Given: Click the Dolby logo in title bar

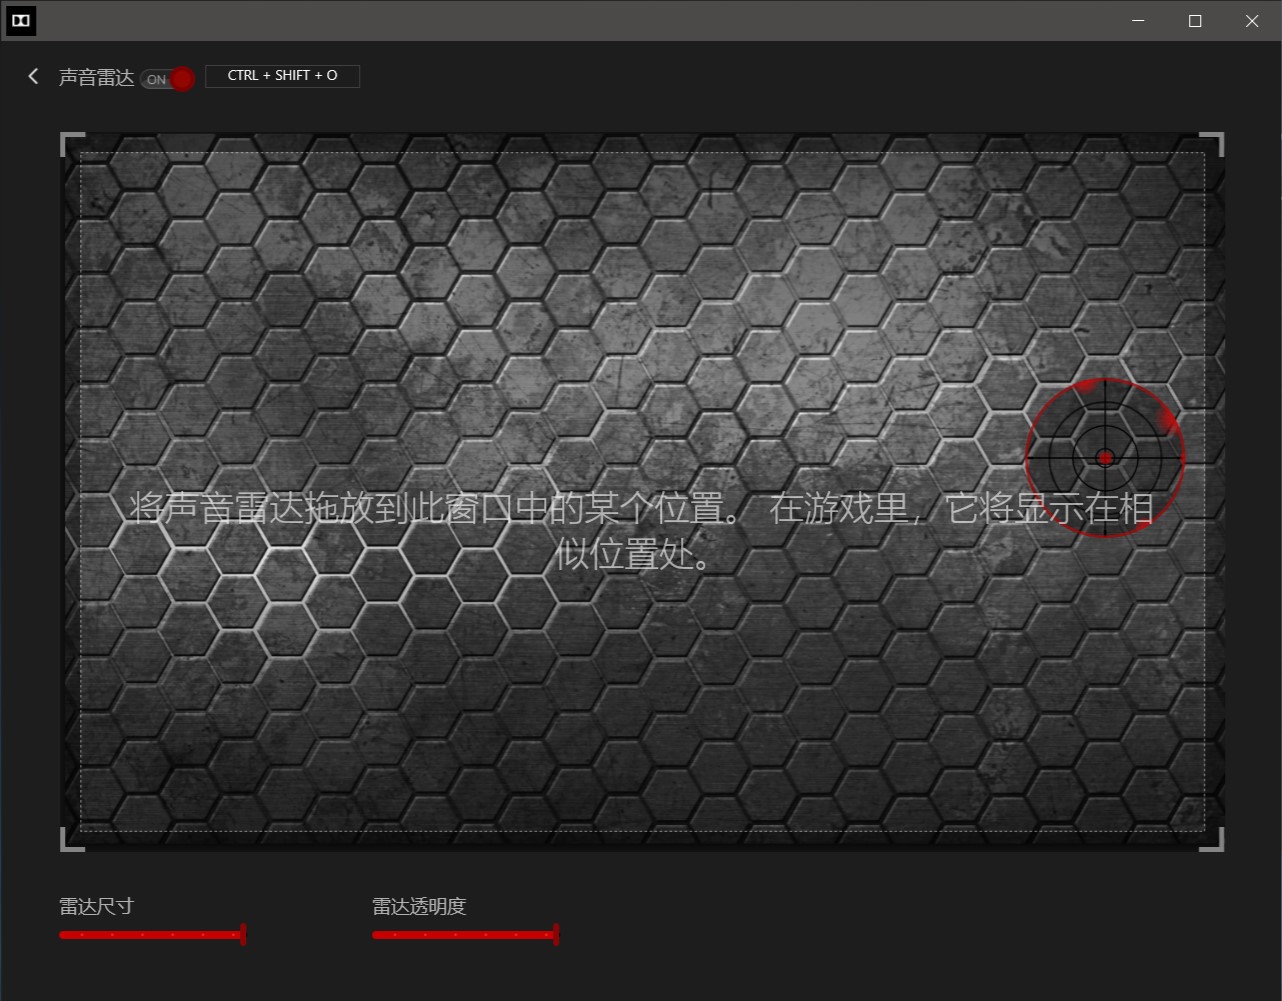Looking at the screenshot, I should point(20,21).
